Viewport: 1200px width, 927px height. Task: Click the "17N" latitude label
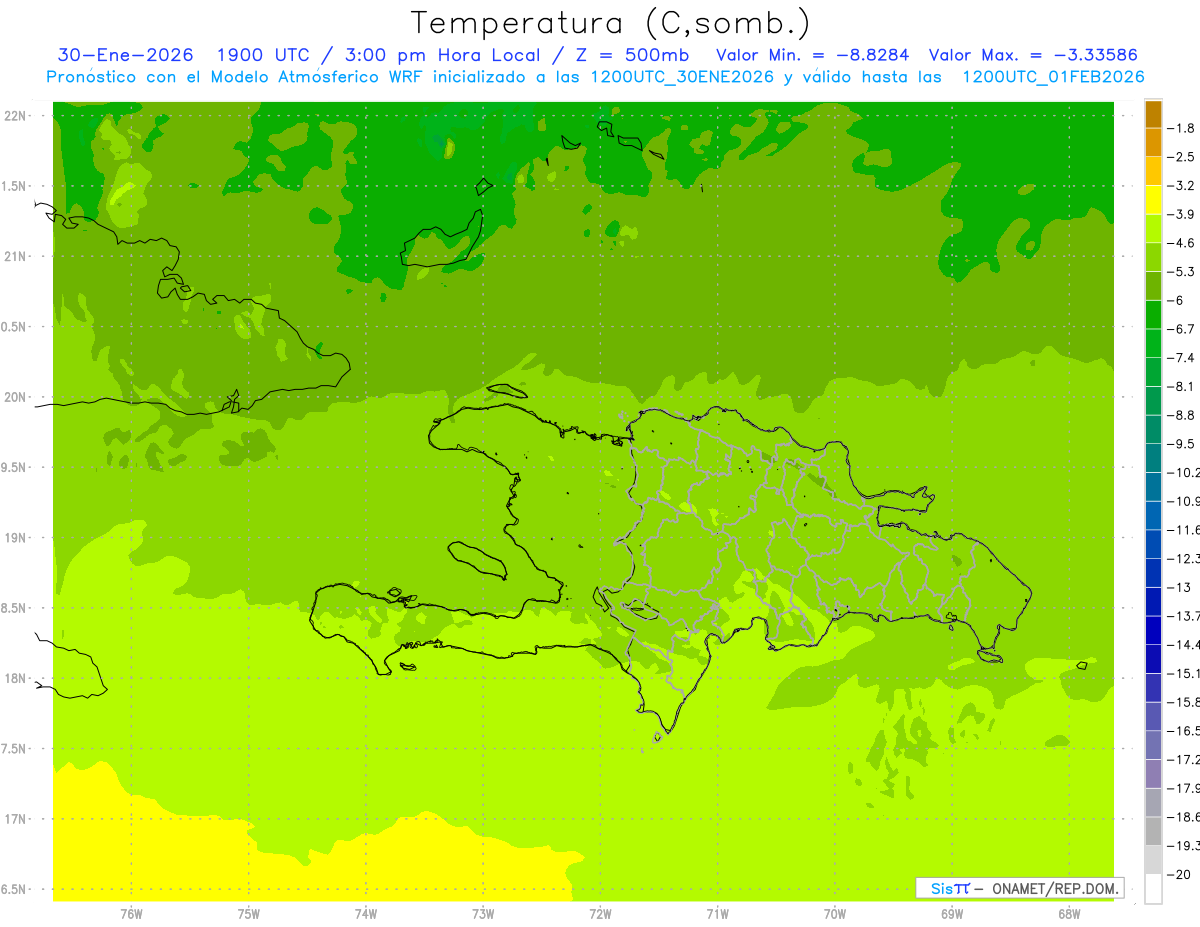(x=15, y=819)
